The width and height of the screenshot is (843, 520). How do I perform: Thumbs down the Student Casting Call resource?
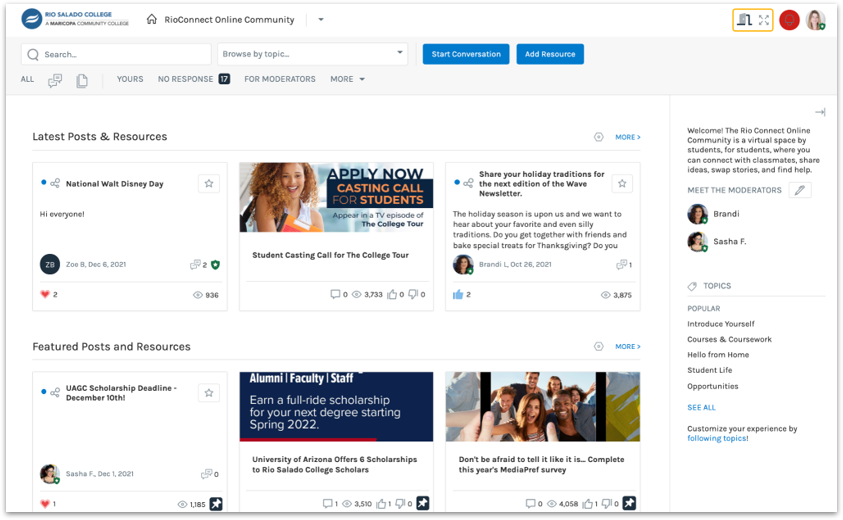tap(413, 294)
